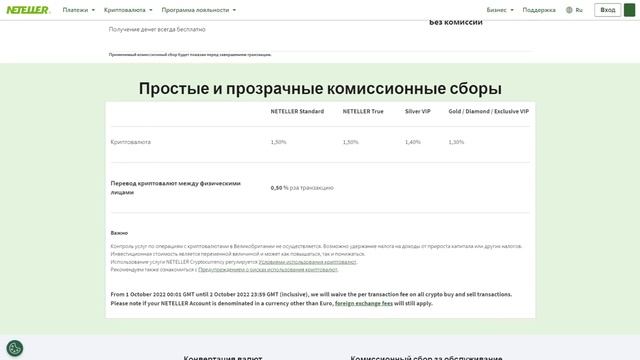The height and width of the screenshot is (360, 640).
Task: Click the globe language icon
Action: 569,10
